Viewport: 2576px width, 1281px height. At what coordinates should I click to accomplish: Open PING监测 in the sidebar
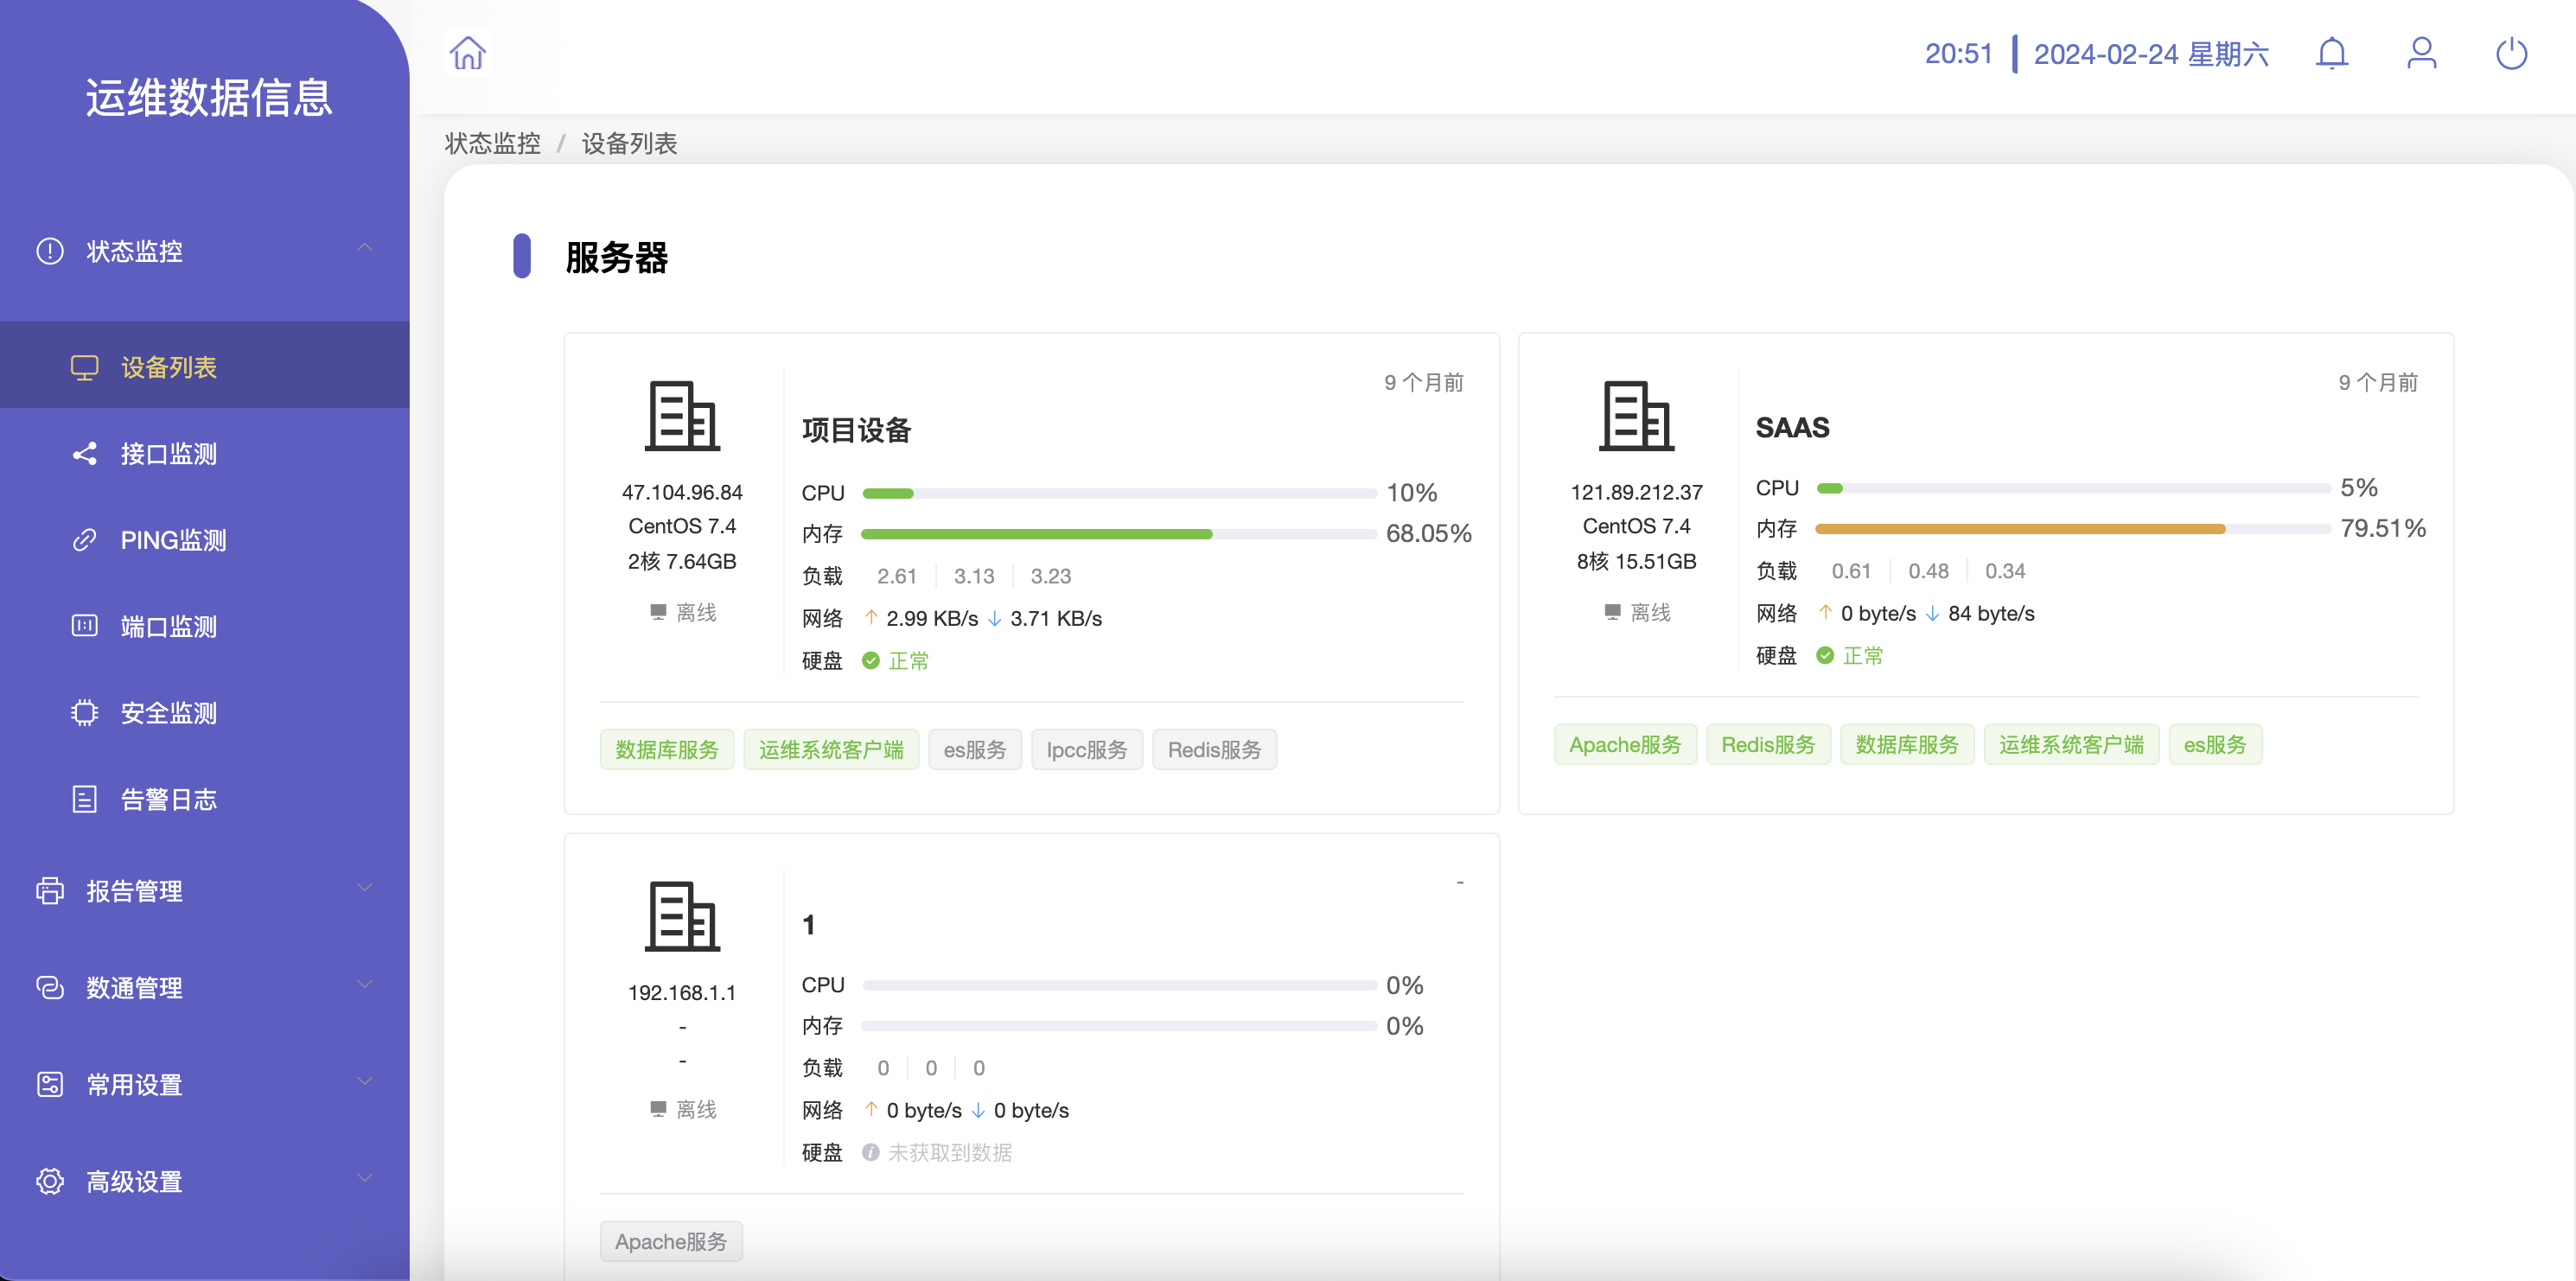pyautogui.click(x=204, y=540)
